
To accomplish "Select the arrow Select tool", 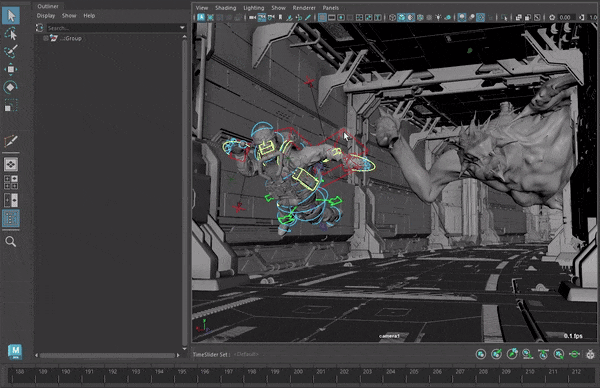I will click(x=11, y=16).
